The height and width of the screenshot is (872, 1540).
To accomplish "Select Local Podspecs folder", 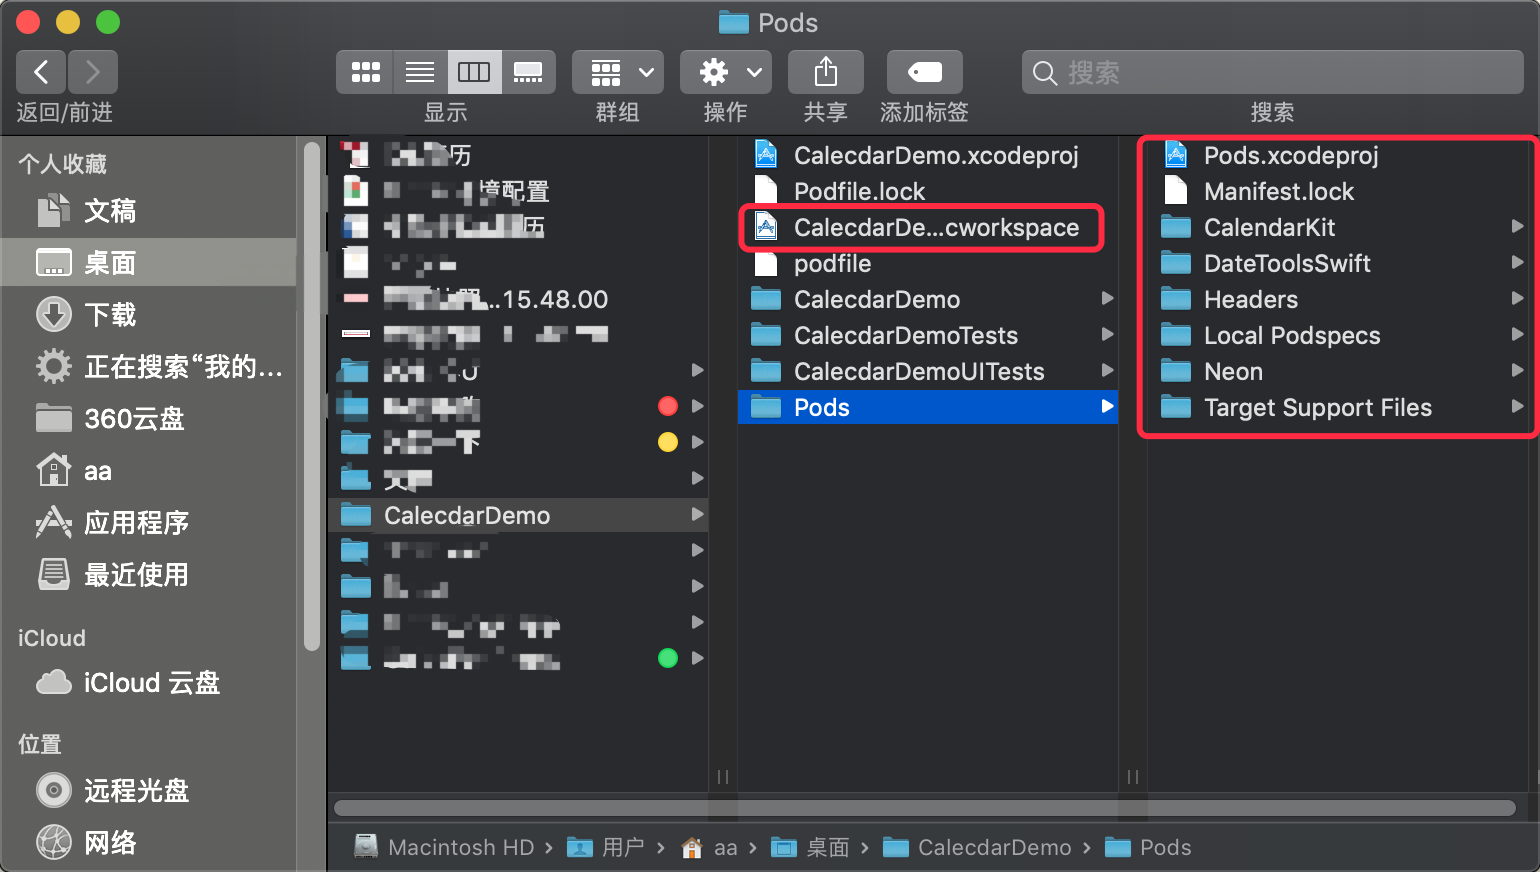I will pos(1339,335).
